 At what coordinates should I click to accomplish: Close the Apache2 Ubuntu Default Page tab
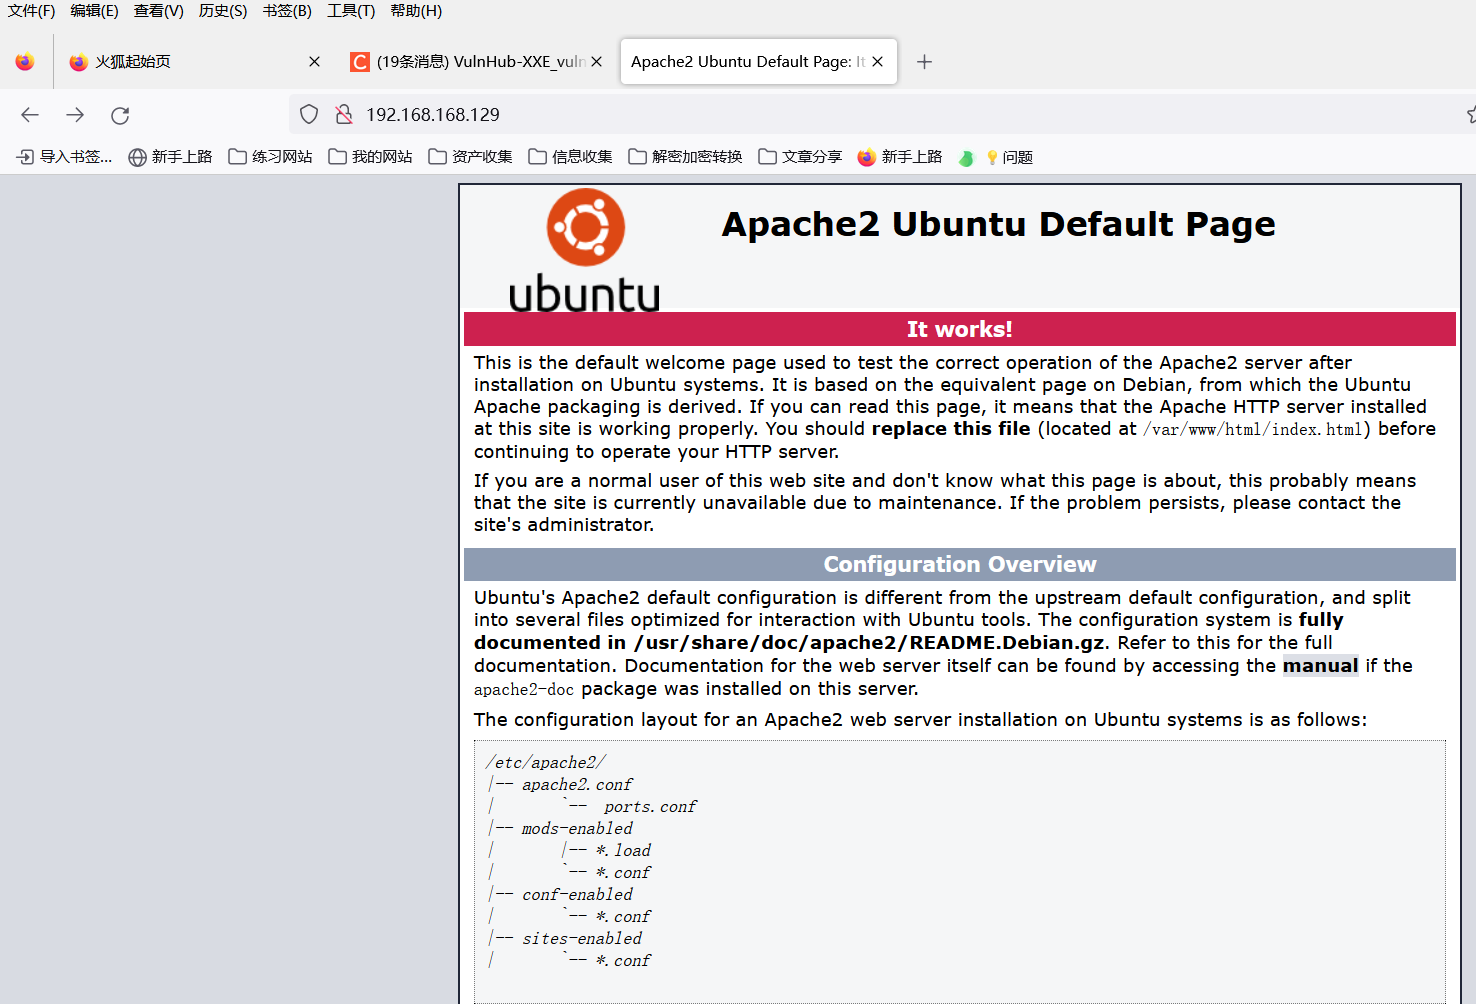[x=878, y=62]
